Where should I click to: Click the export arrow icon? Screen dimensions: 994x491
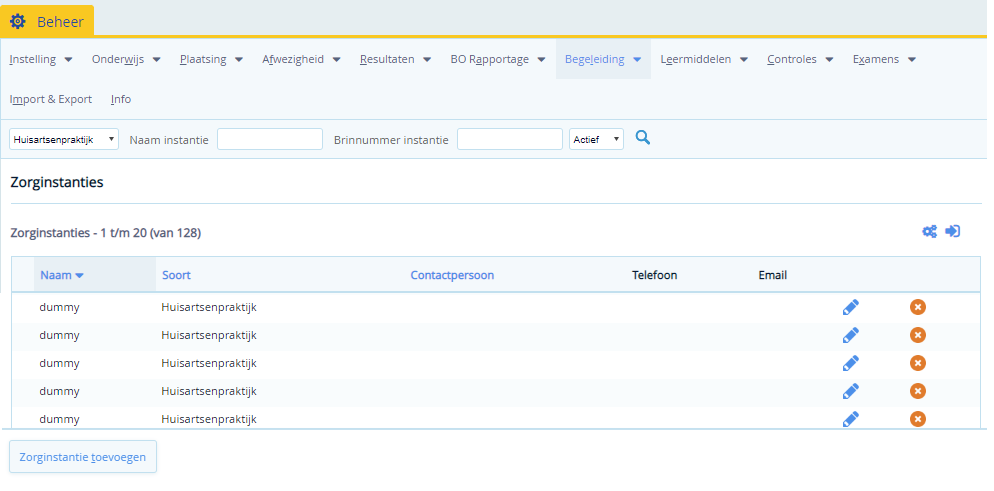click(x=953, y=231)
